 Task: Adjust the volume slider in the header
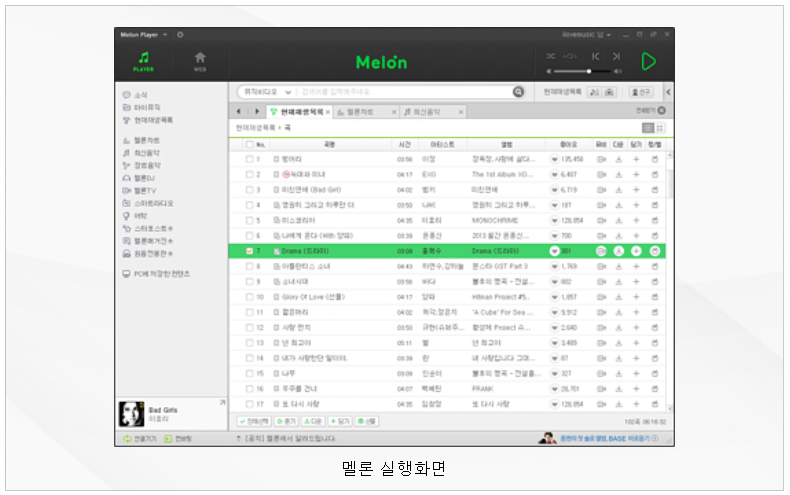click(580, 71)
